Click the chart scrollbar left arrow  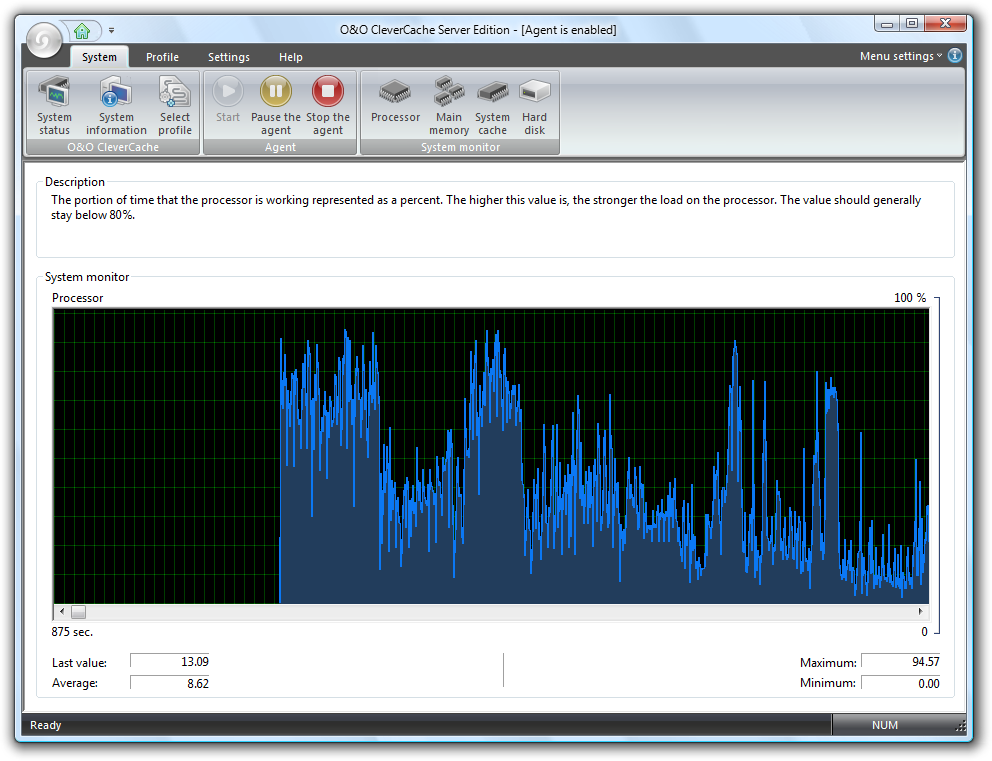click(x=61, y=612)
